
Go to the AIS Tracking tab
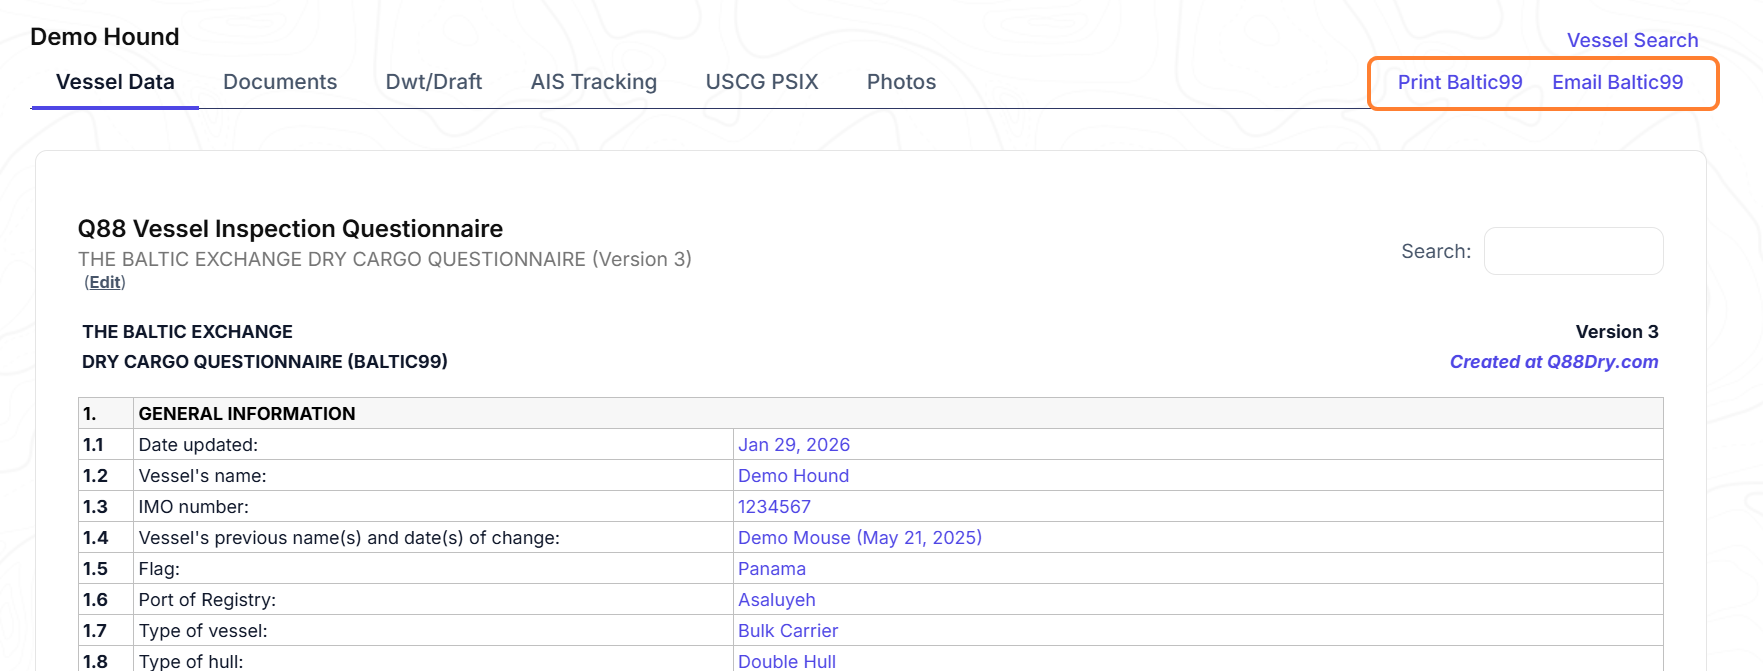click(x=594, y=82)
